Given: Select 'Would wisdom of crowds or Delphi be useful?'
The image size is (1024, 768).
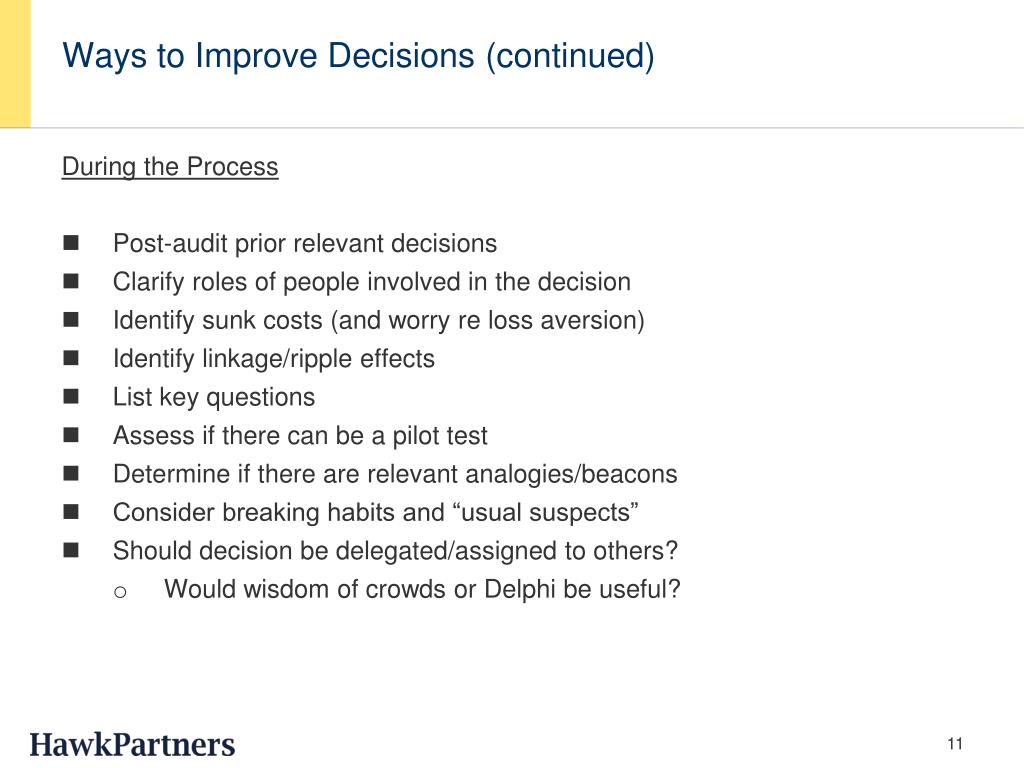Looking at the screenshot, I should pos(423,590).
